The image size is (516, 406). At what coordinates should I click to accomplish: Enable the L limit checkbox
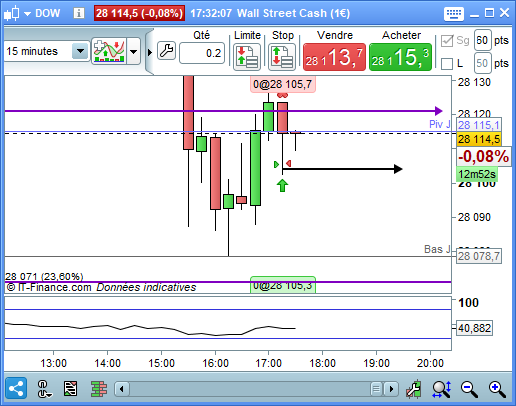(x=447, y=64)
